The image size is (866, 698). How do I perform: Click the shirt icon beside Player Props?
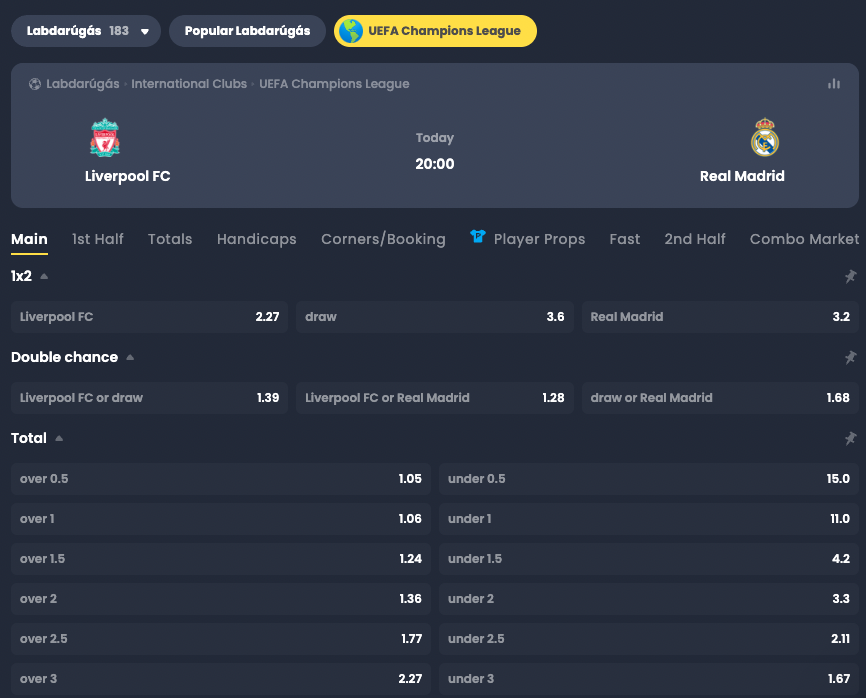(x=478, y=236)
